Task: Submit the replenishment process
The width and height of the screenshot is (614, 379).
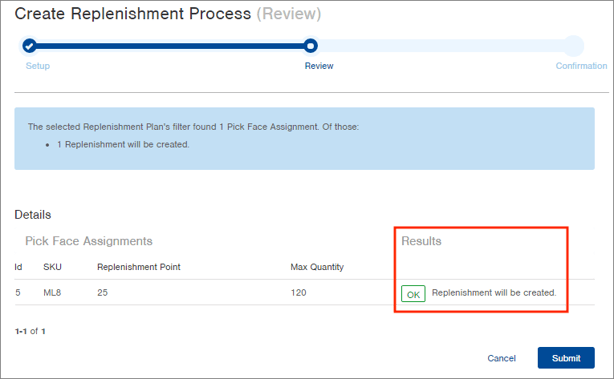Action: [x=566, y=358]
